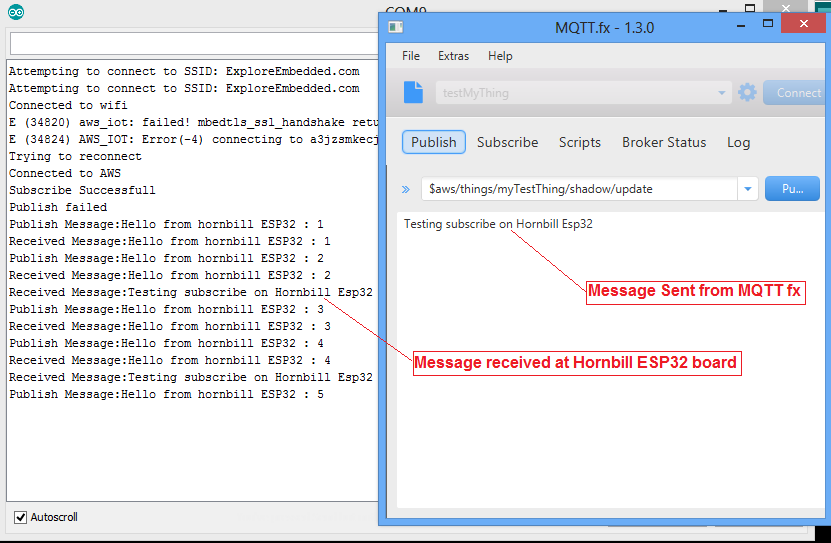Expand the testMyThing profile dropdown
Image resolution: width=831 pixels, height=543 pixels.
coord(722,93)
